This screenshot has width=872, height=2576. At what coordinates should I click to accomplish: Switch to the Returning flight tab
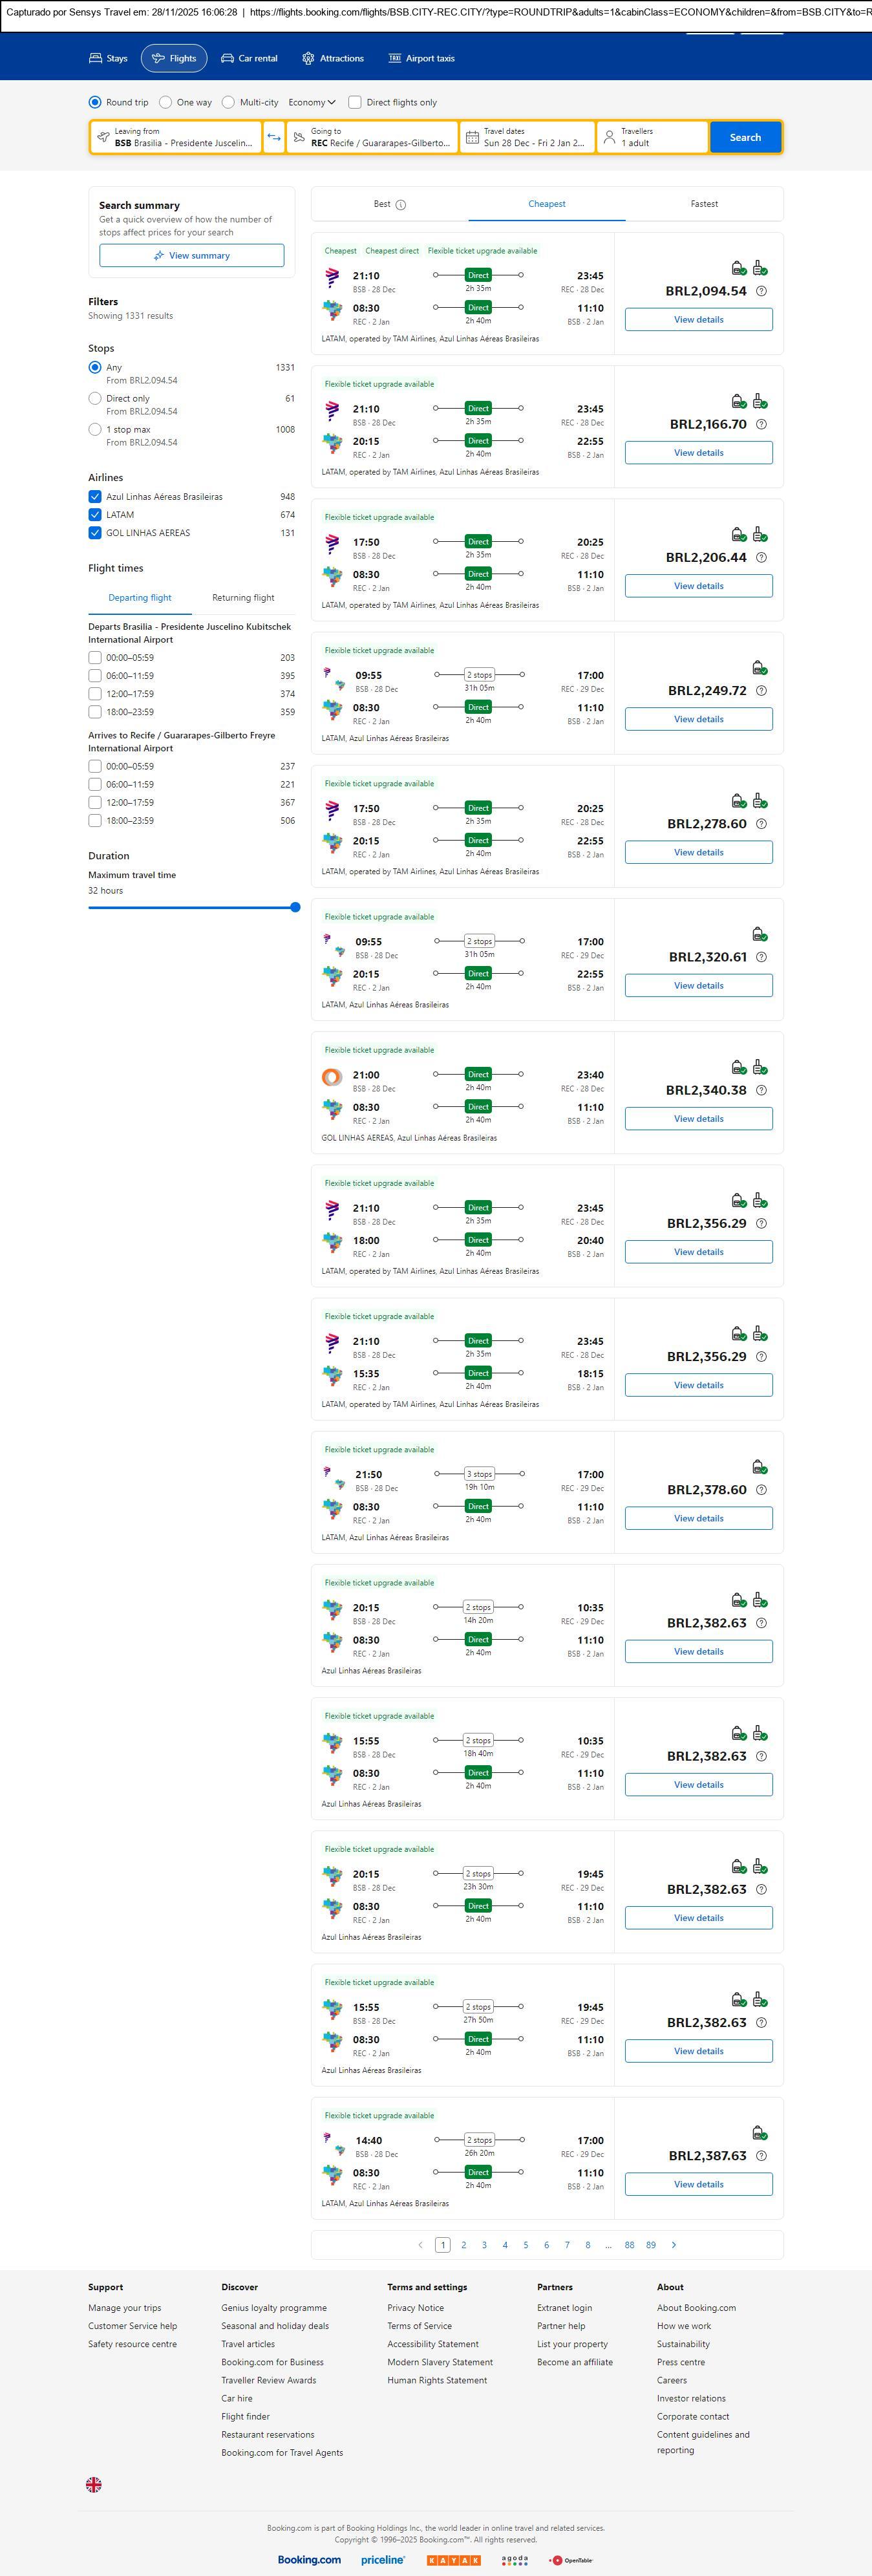243,598
